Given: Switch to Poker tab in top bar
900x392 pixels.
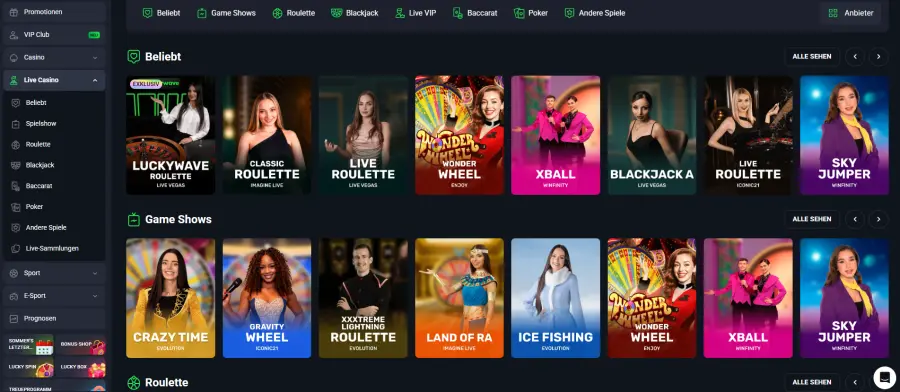Looking at the screenshot, I should click(531, 13).
